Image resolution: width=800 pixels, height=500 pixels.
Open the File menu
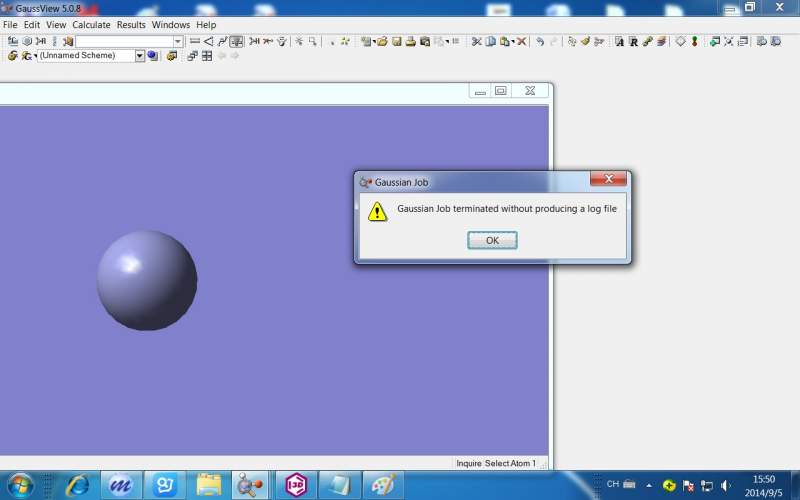(x=10, y=24)
